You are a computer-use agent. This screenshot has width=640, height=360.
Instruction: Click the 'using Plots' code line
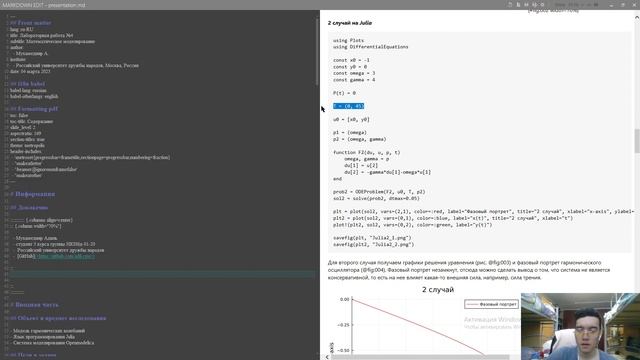348,40
